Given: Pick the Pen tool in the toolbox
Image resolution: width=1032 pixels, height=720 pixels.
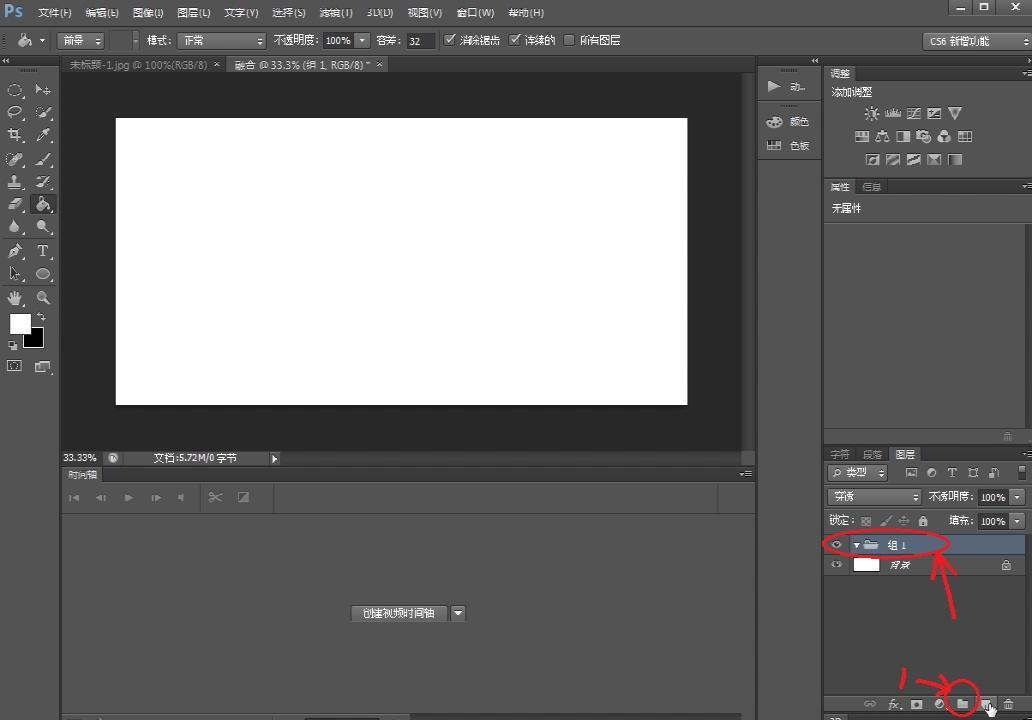Looking at the screenshot, I should tap(15, 251).
